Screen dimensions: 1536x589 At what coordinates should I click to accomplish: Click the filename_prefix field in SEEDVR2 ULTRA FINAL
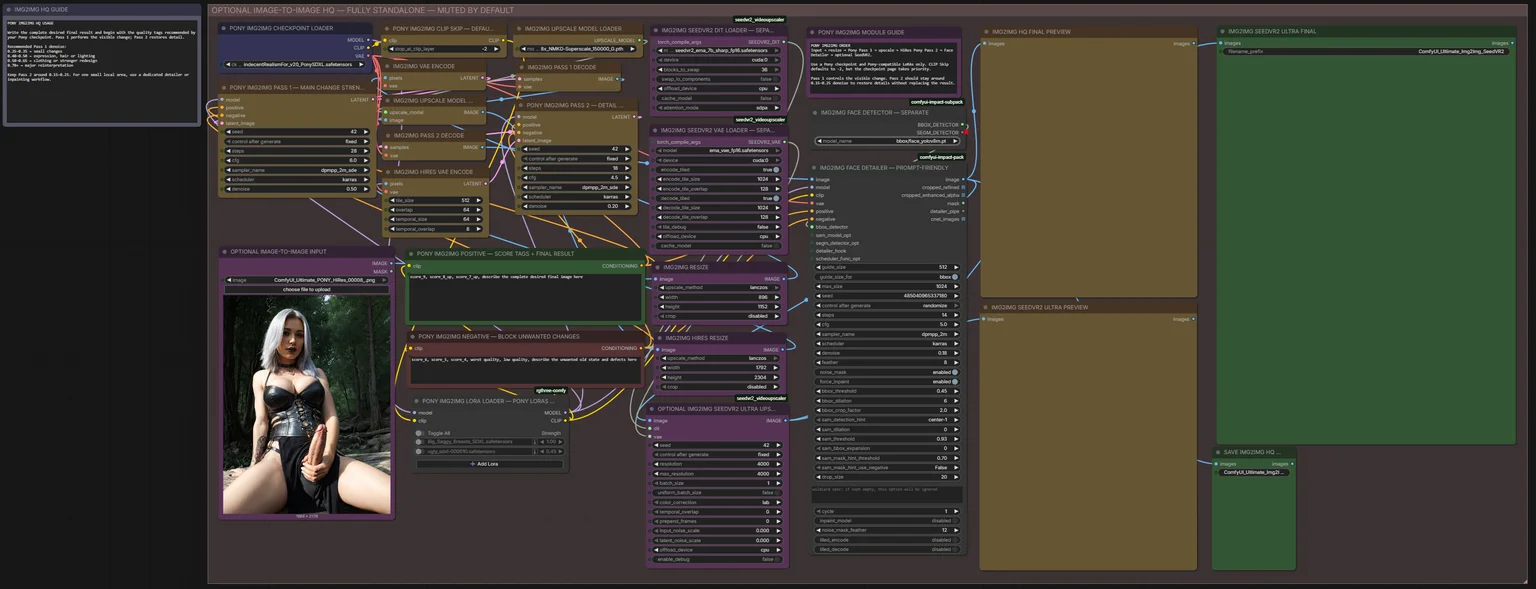(1365, 51)
